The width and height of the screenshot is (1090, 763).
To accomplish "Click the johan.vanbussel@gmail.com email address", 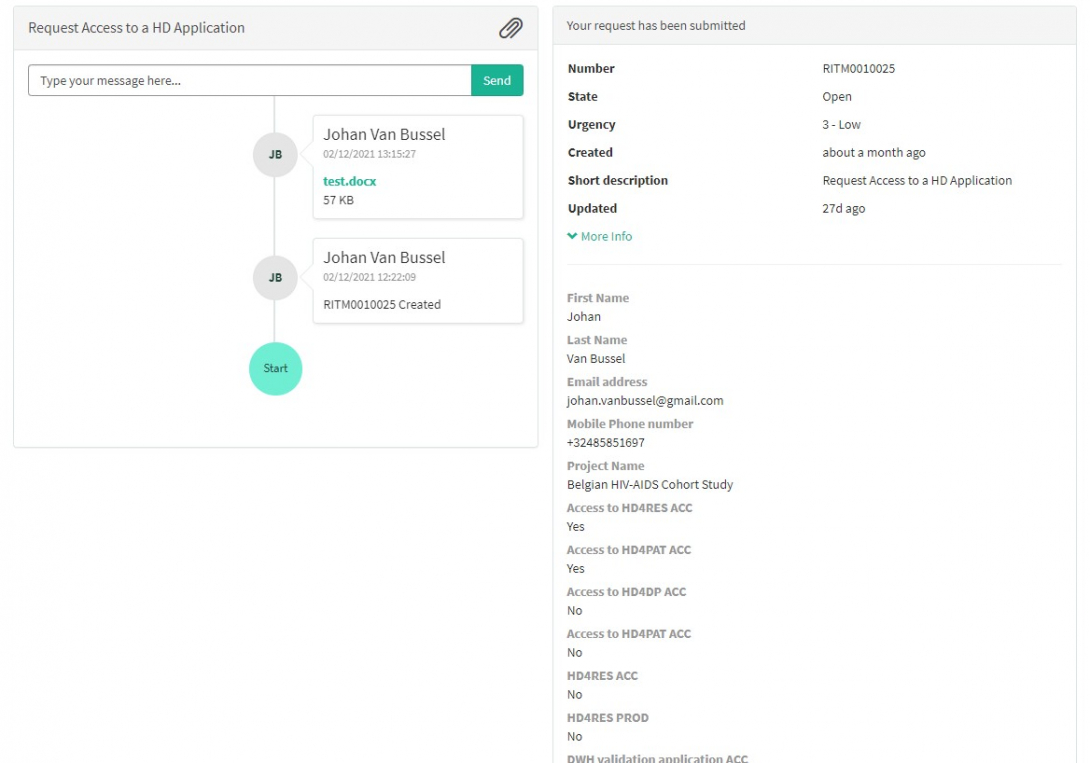I will click(x=645, y=401).
